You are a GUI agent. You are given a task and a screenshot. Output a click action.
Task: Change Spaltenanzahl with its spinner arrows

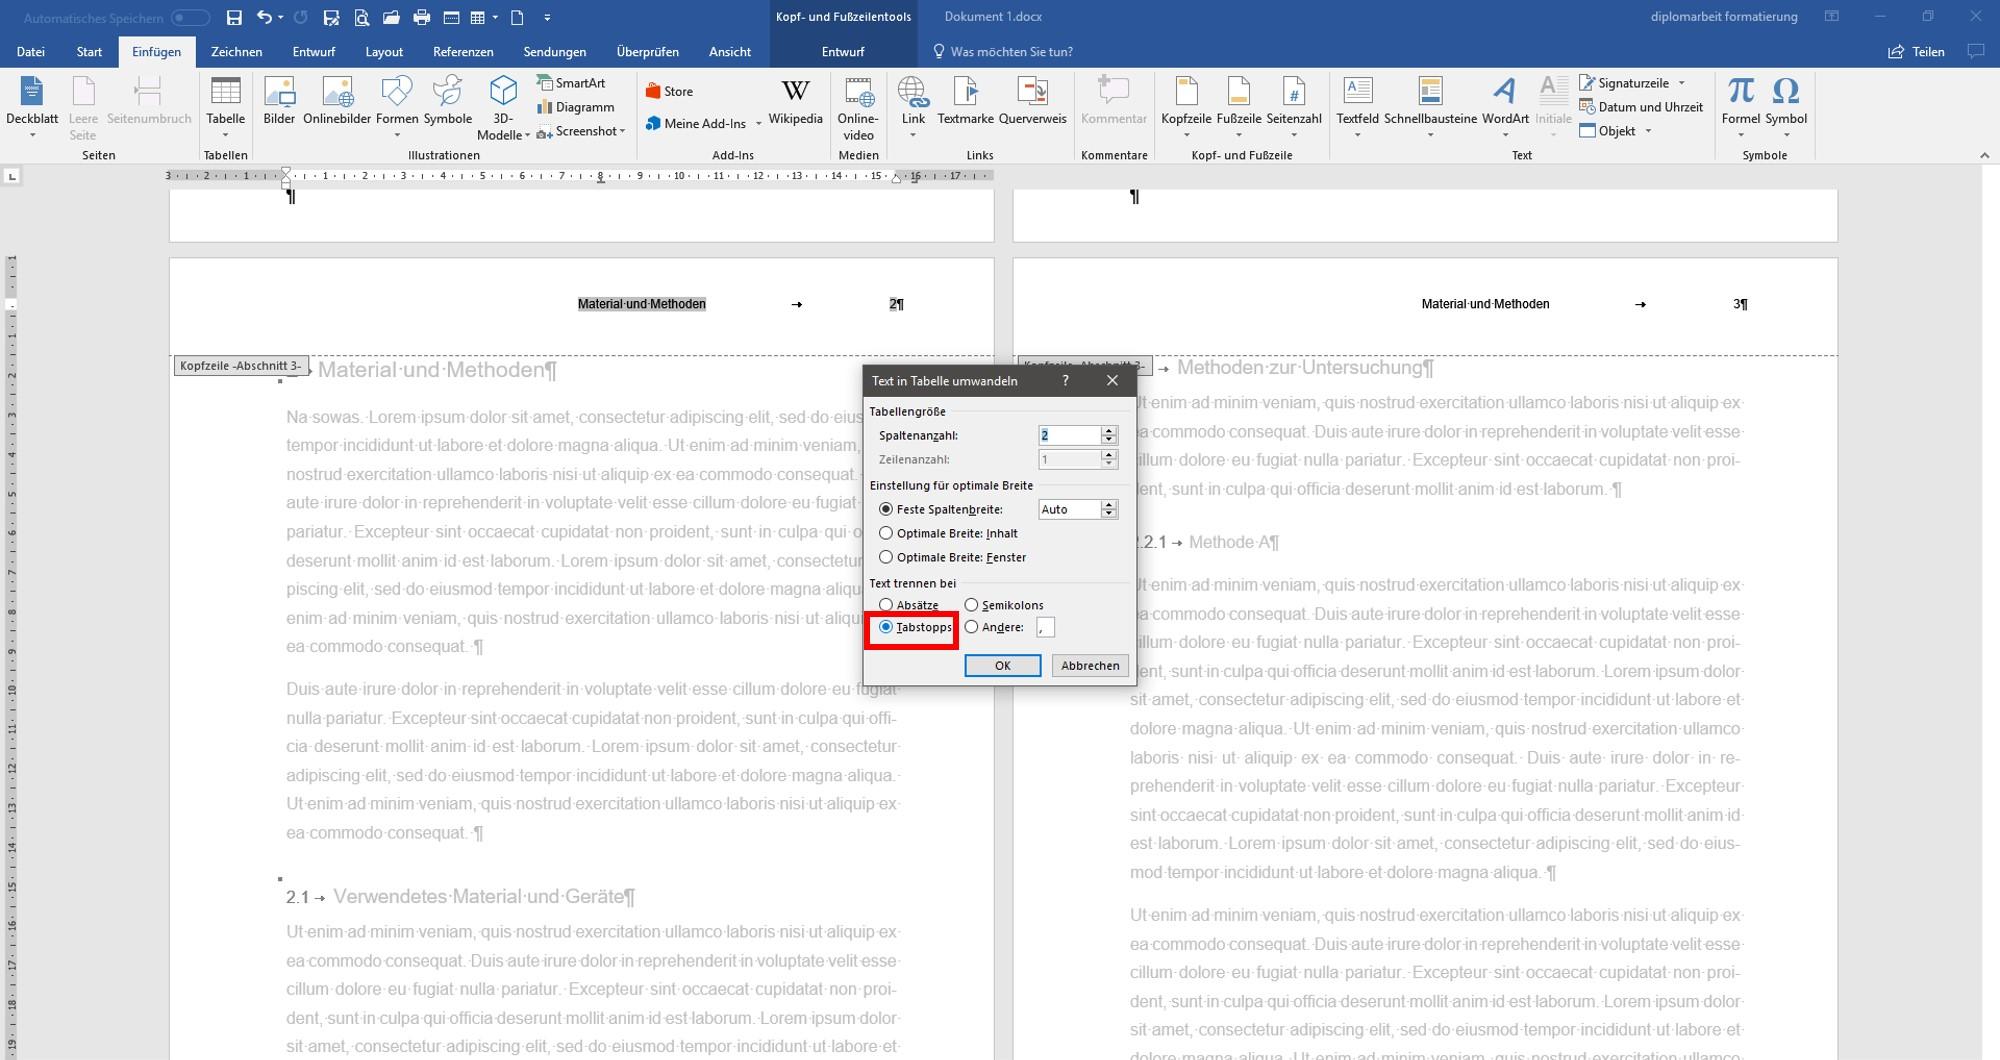[x=1108, y=435]
